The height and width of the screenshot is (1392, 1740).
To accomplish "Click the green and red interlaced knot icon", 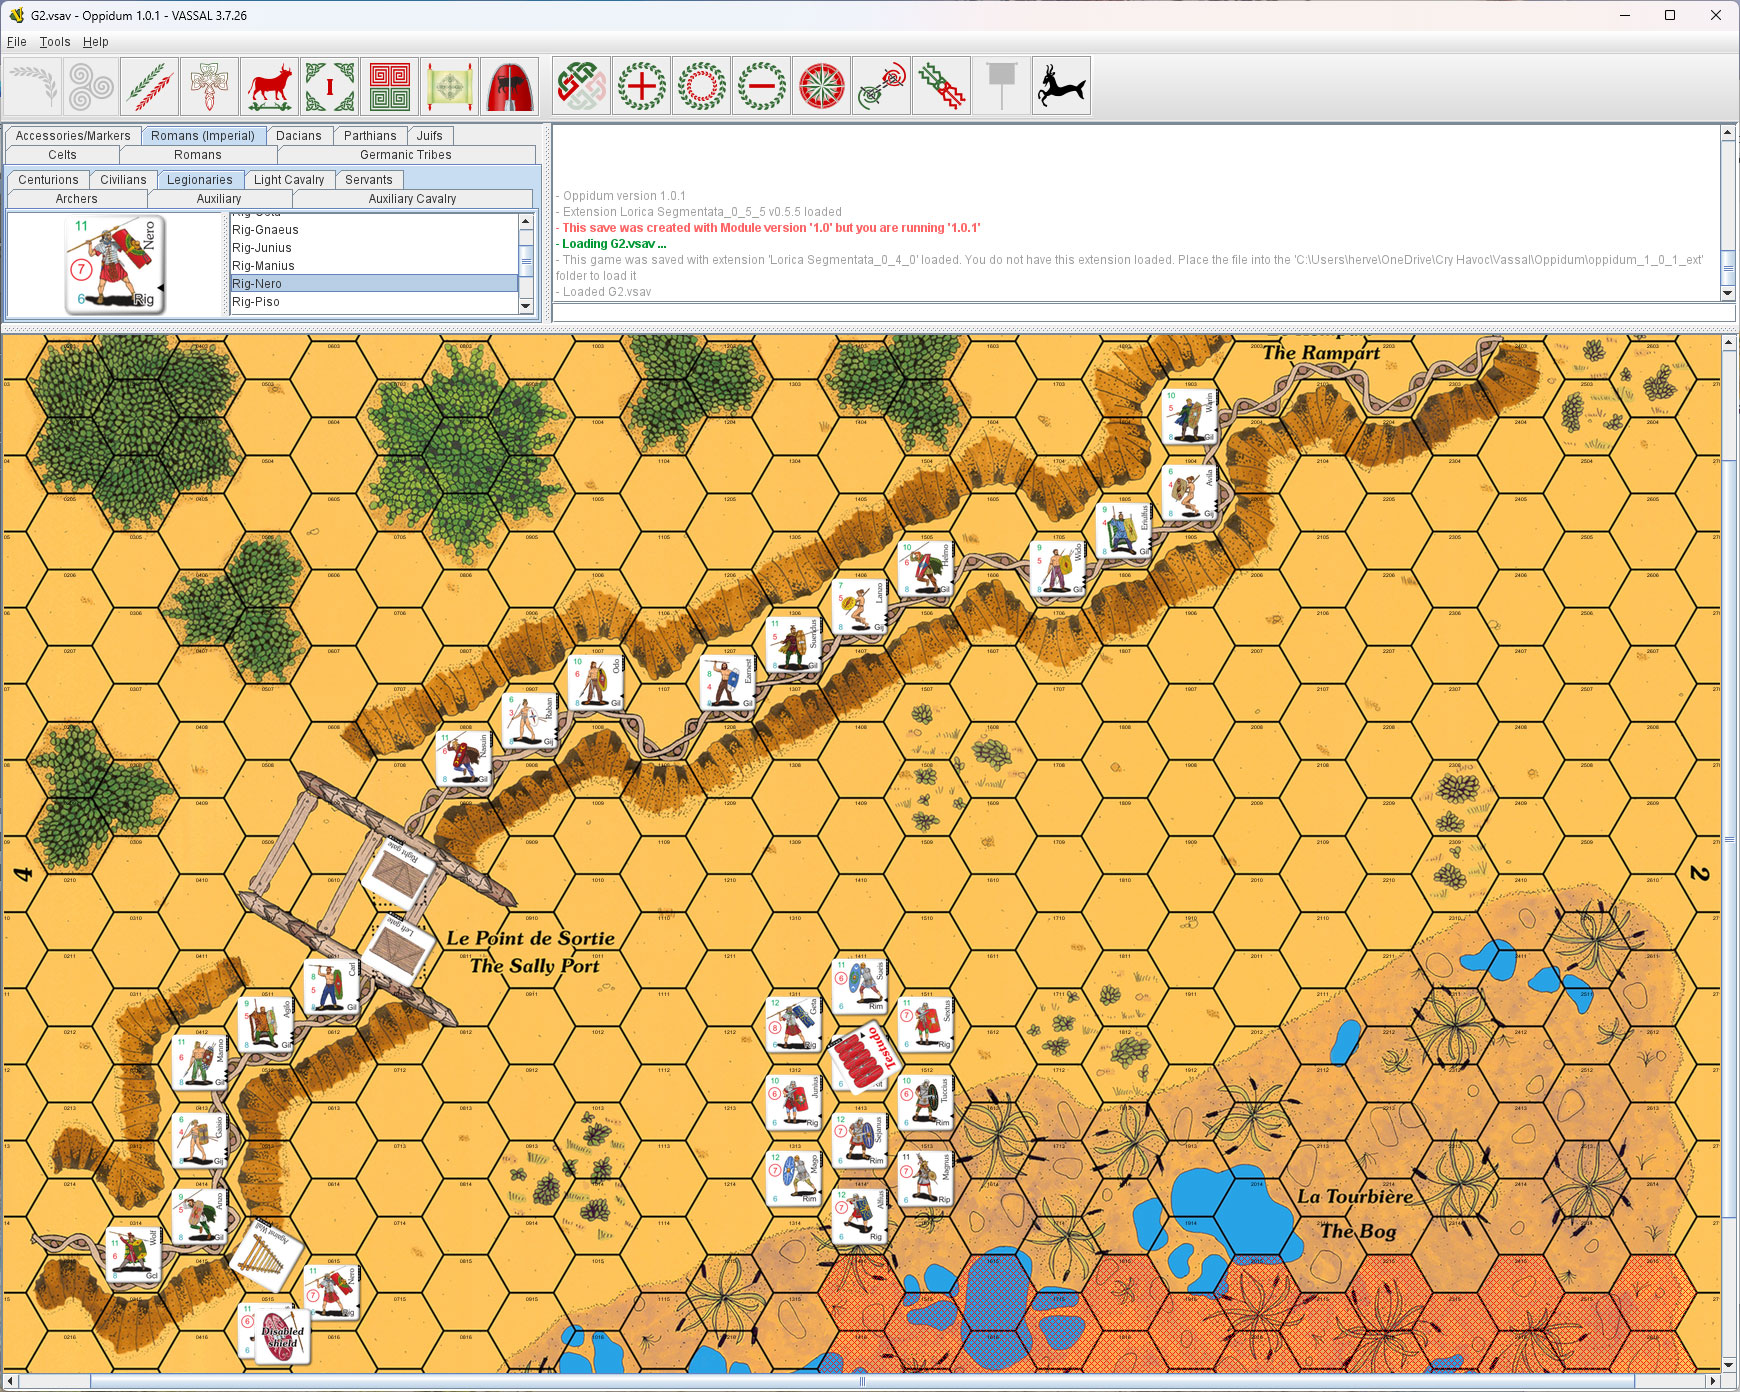I will tap(582, 86).
